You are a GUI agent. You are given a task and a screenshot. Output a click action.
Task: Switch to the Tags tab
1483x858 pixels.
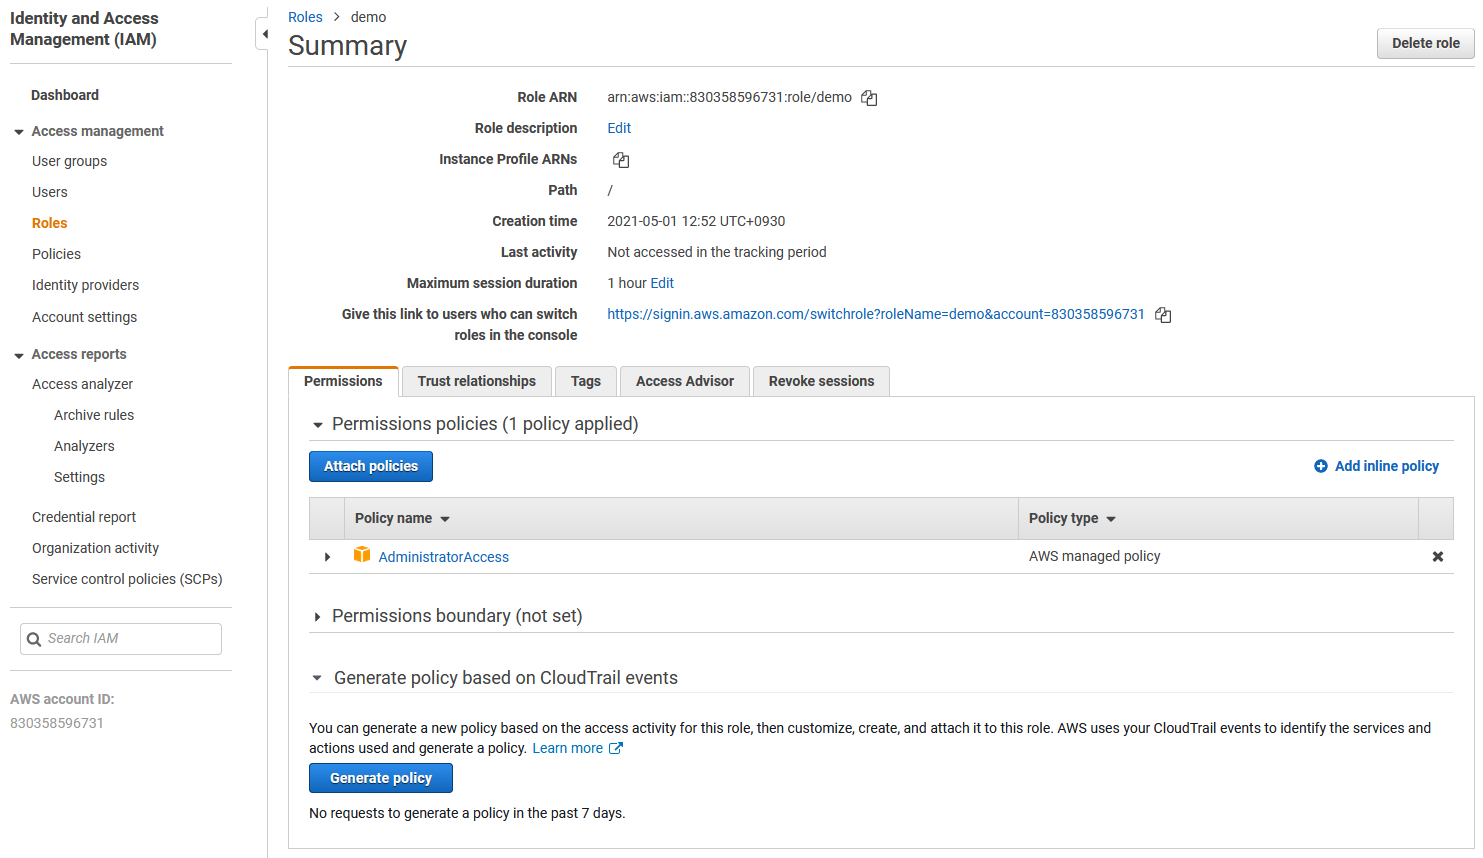tap(586, 381)
